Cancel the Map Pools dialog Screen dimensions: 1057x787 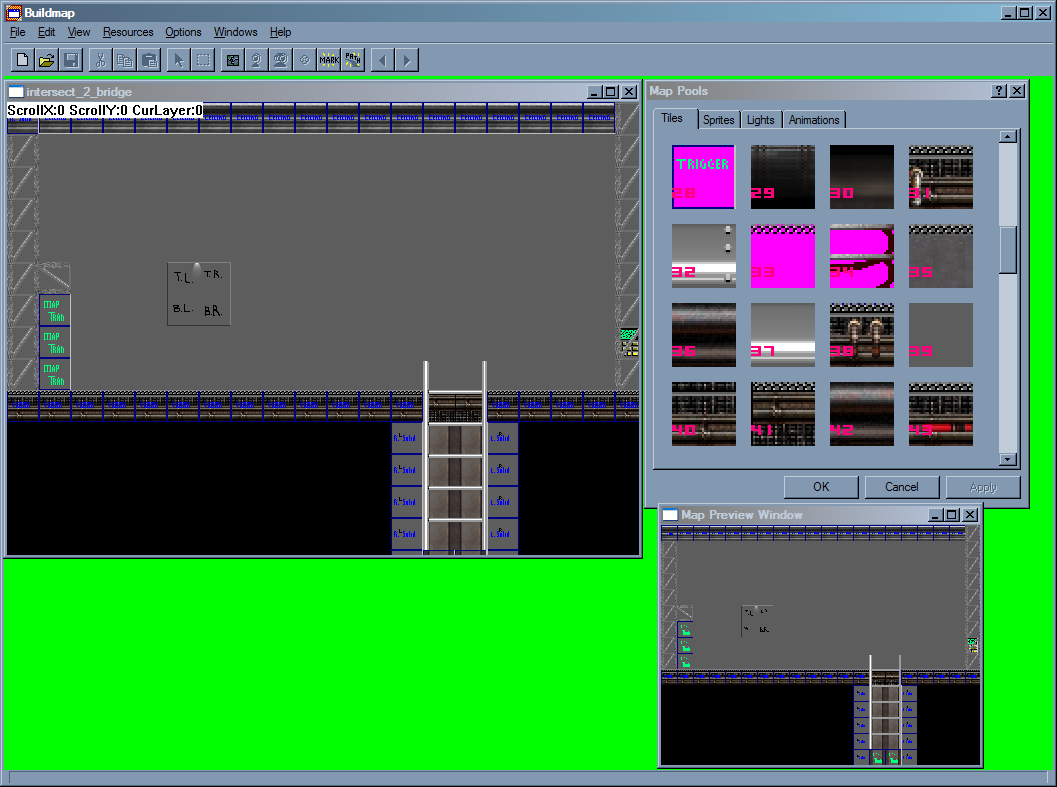click(x=901, y=487)
